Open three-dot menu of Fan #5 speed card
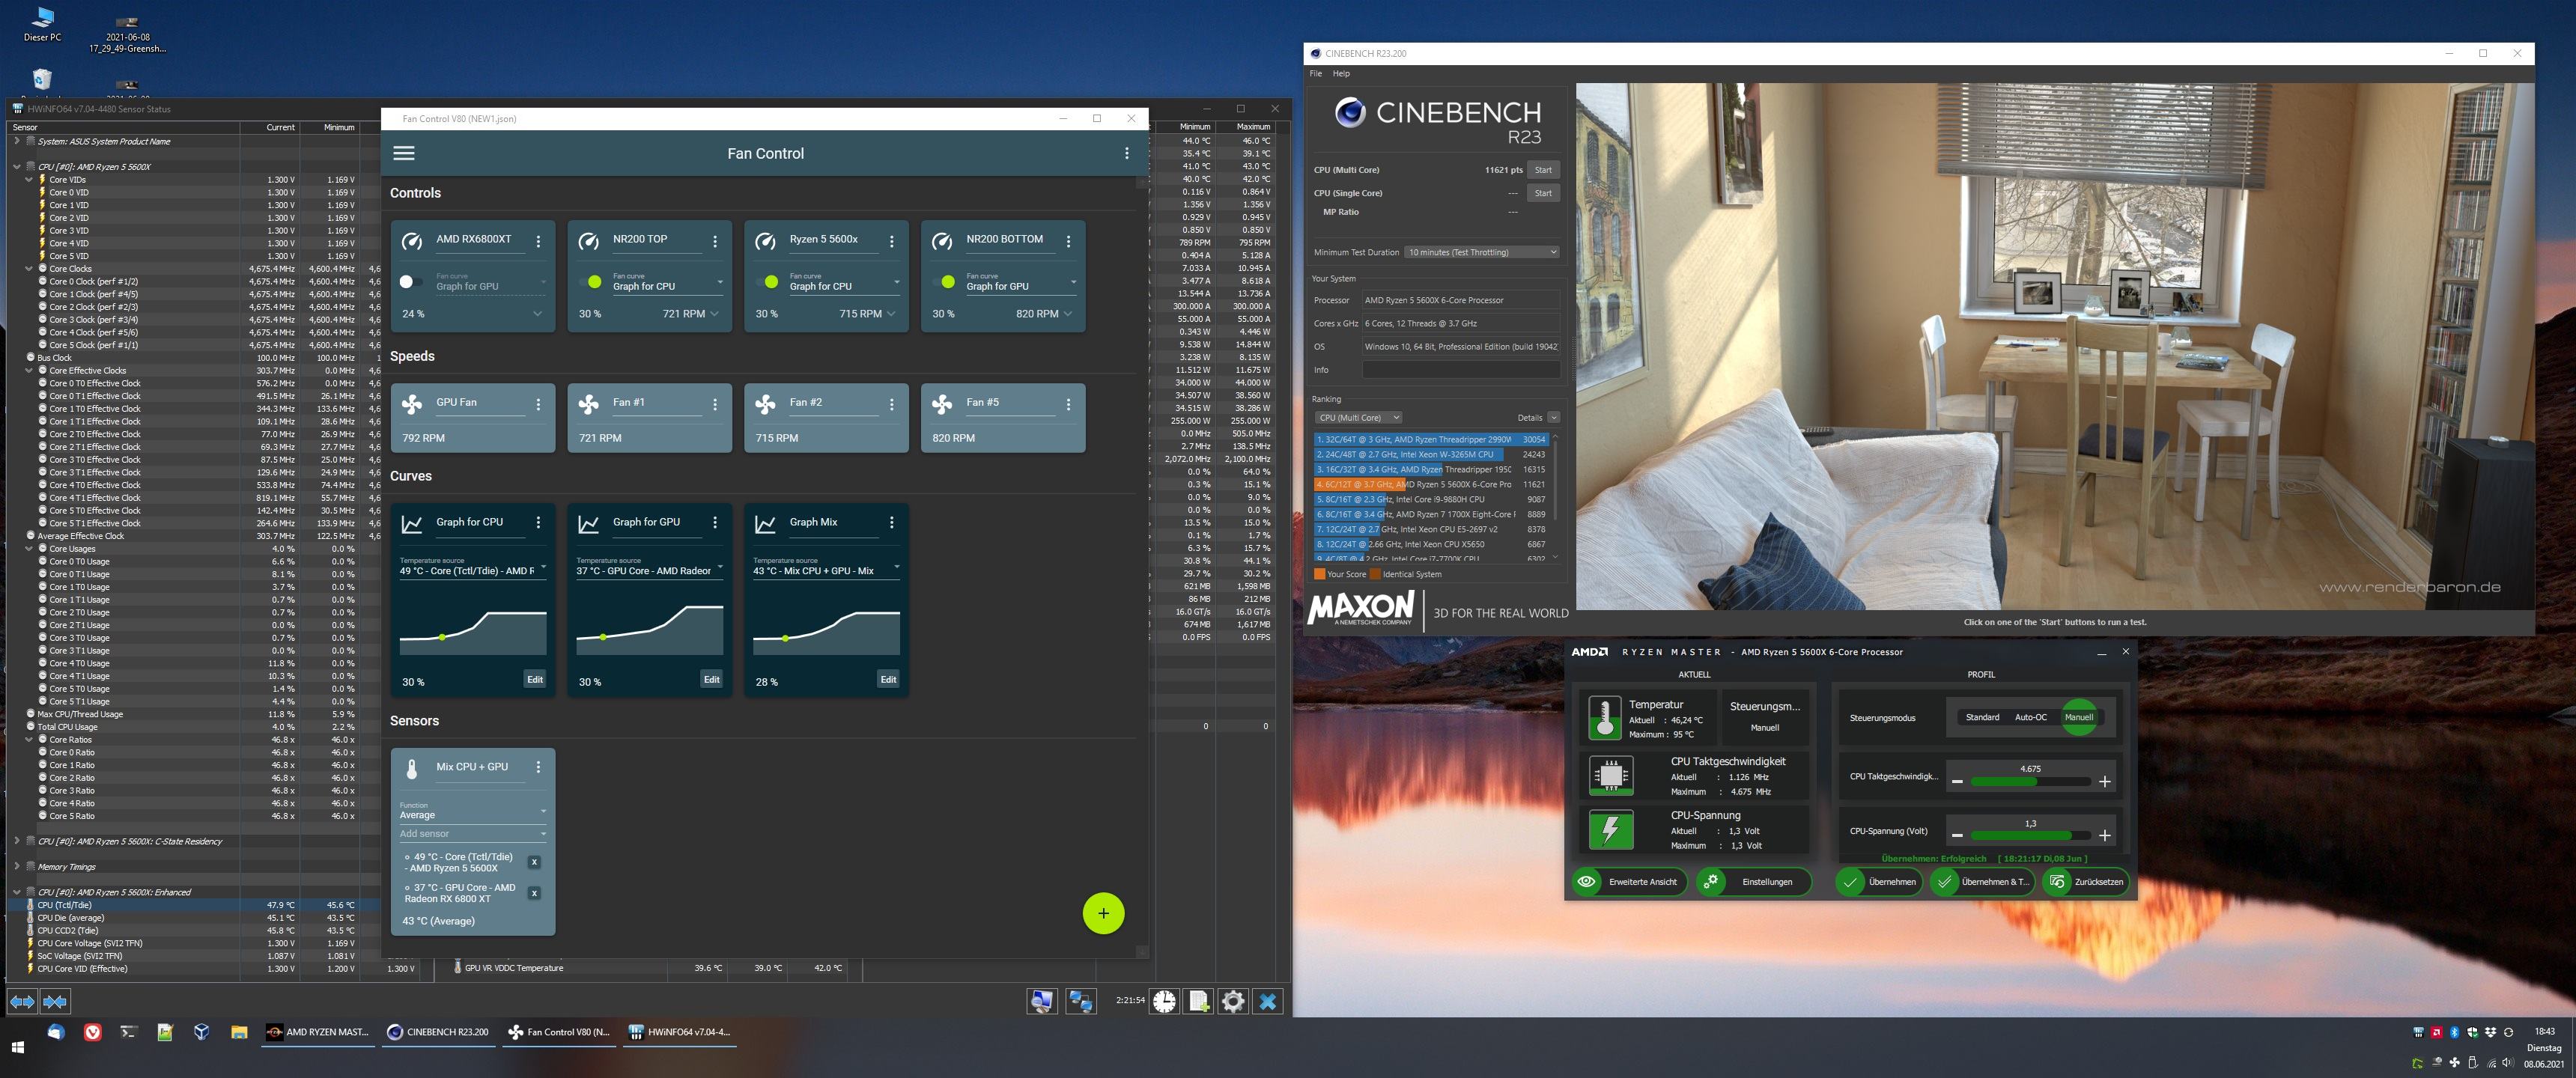 coord(1068,404)
